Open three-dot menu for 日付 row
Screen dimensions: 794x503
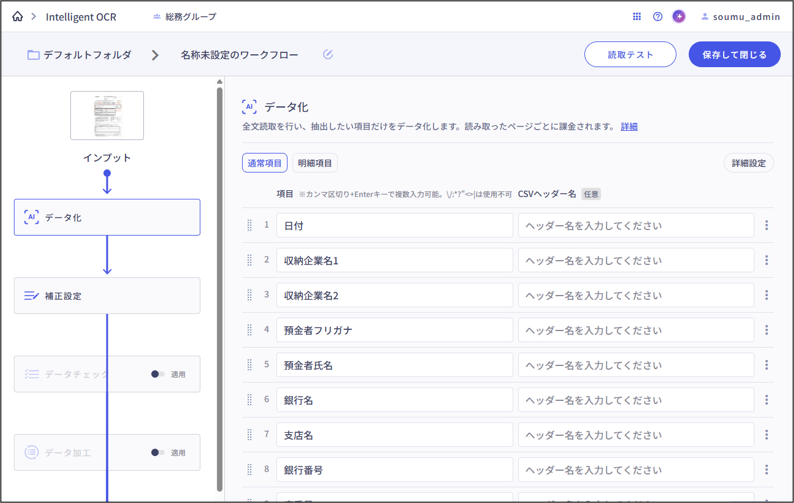pos(767,226)
